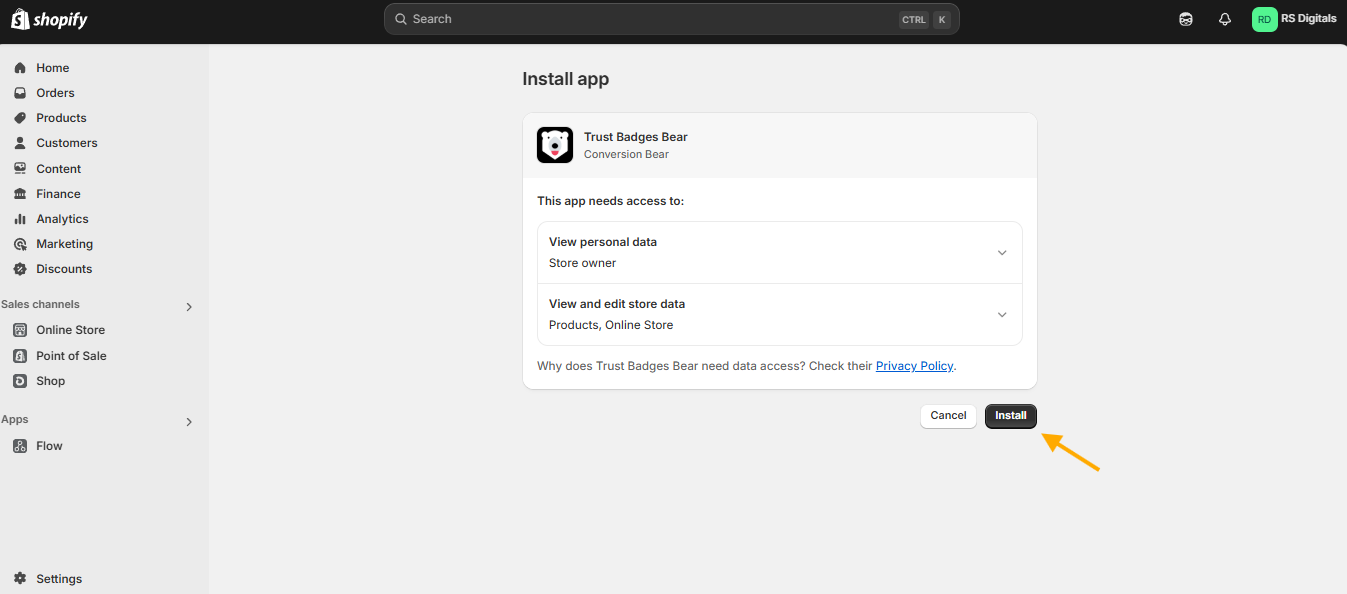Click the Install button
This screenshot has width=1347, height=594.
(x=1011, y=416)
